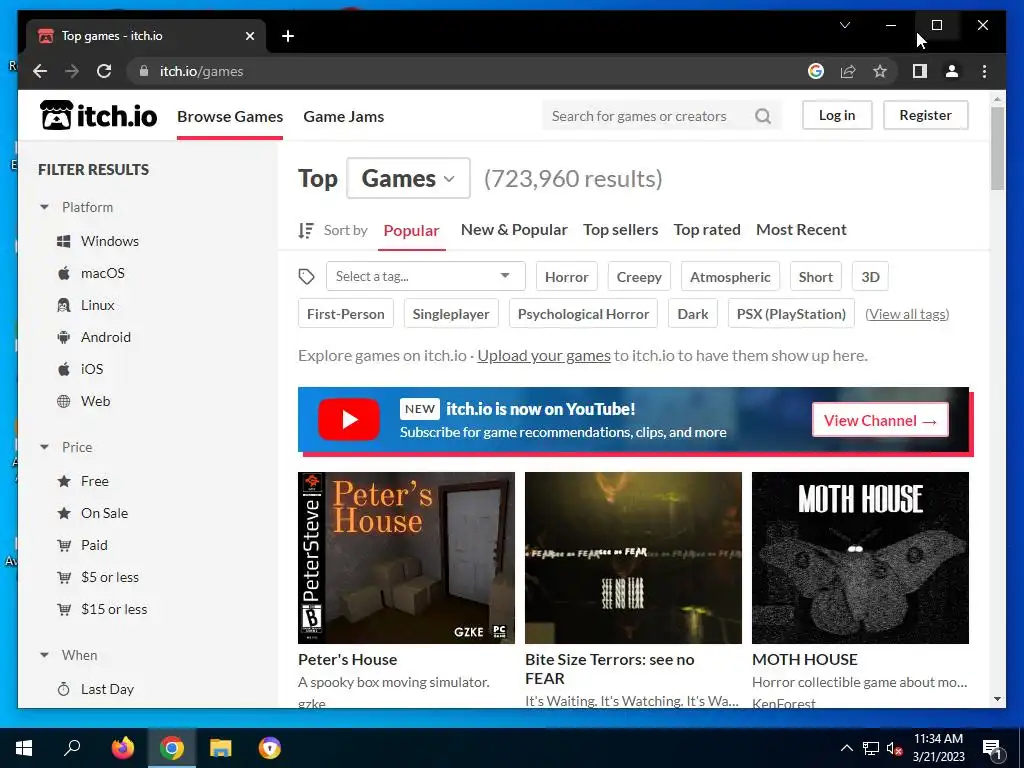Sort by Top sellers
Image resolution: width=1024 pixels, height=768 pixels.
620,230
